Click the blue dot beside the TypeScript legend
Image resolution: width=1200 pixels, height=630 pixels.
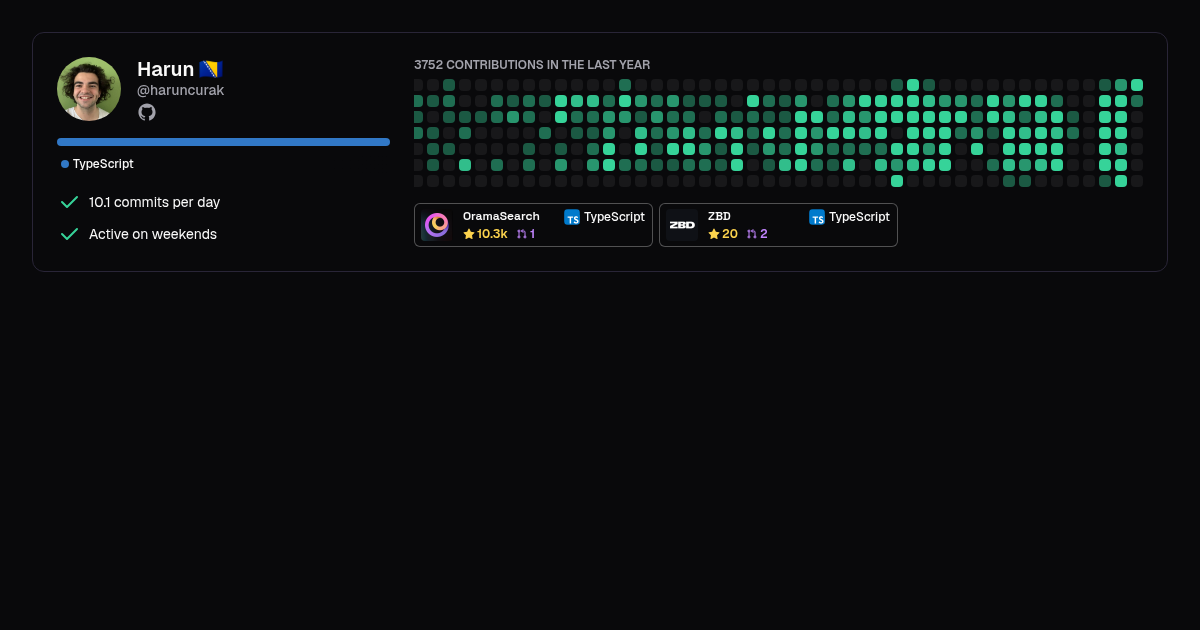(x=65, y=164)
